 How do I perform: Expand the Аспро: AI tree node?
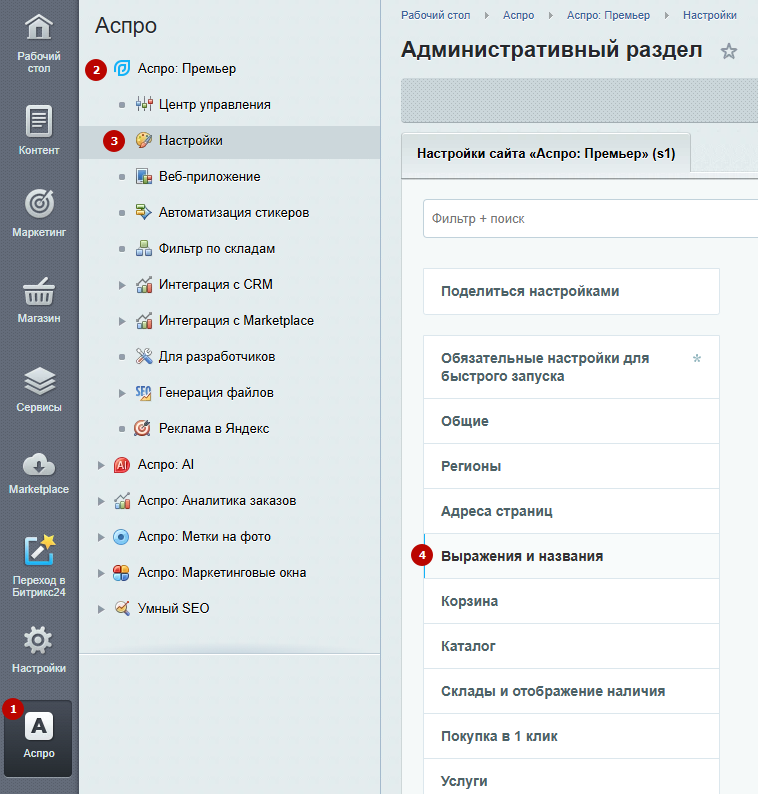point(101,465)
